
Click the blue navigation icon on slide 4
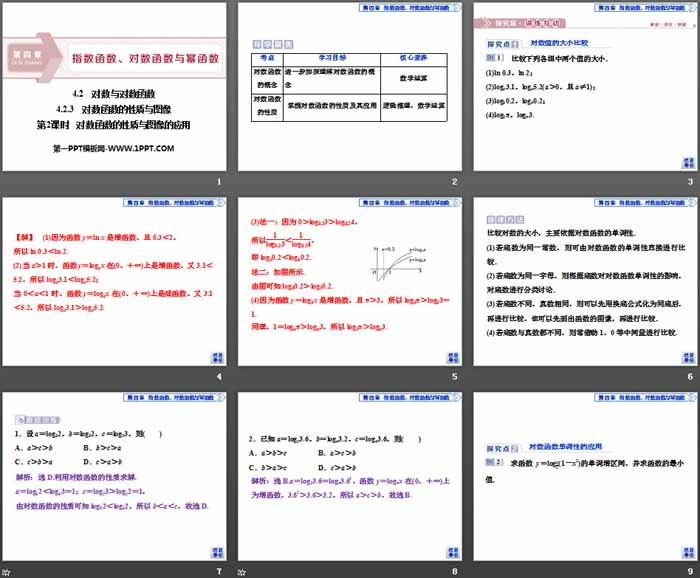click(x=217, y=358)
